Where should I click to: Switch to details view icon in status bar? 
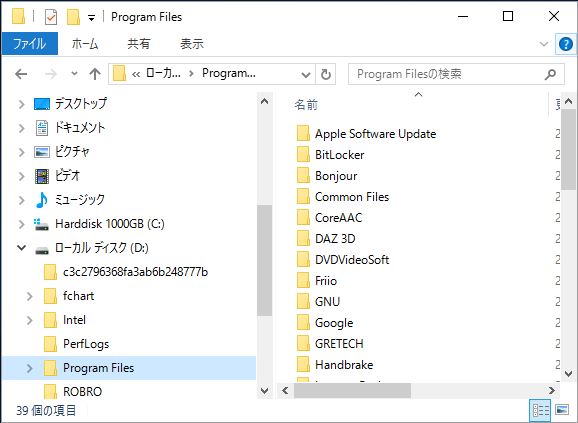(540, 410)
